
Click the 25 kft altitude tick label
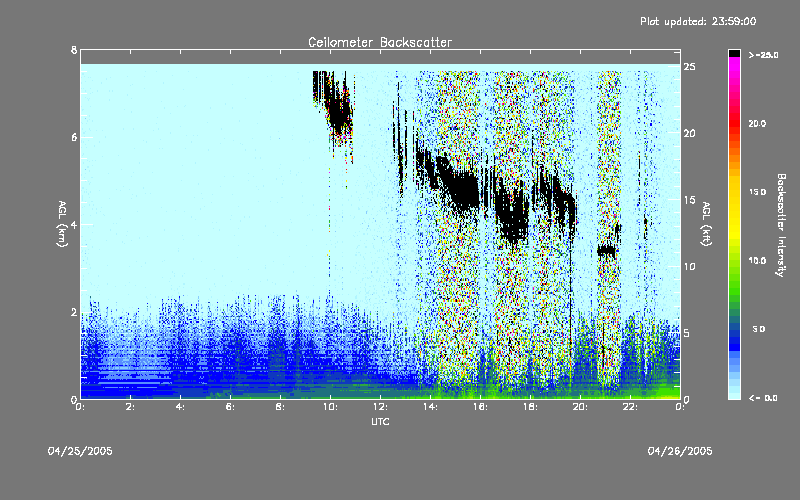689,67
